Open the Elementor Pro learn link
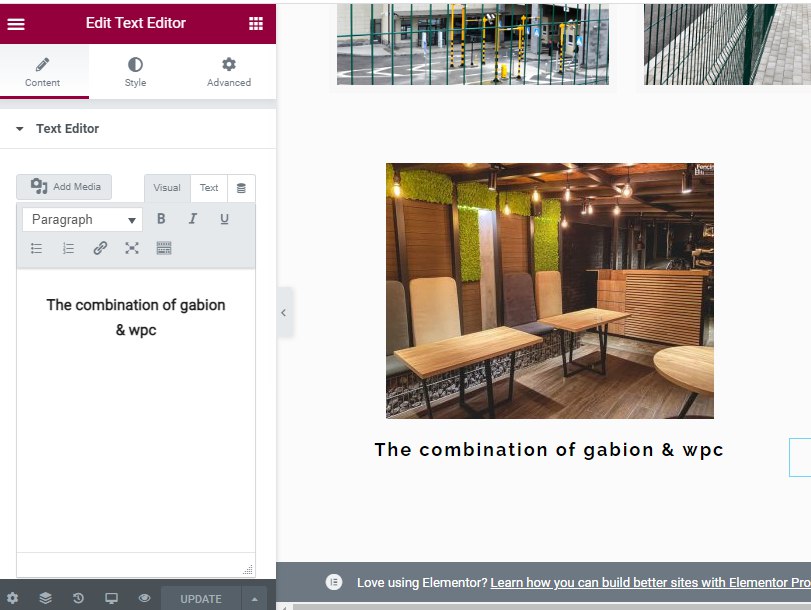811x610 pixels. tap(650, 583)
